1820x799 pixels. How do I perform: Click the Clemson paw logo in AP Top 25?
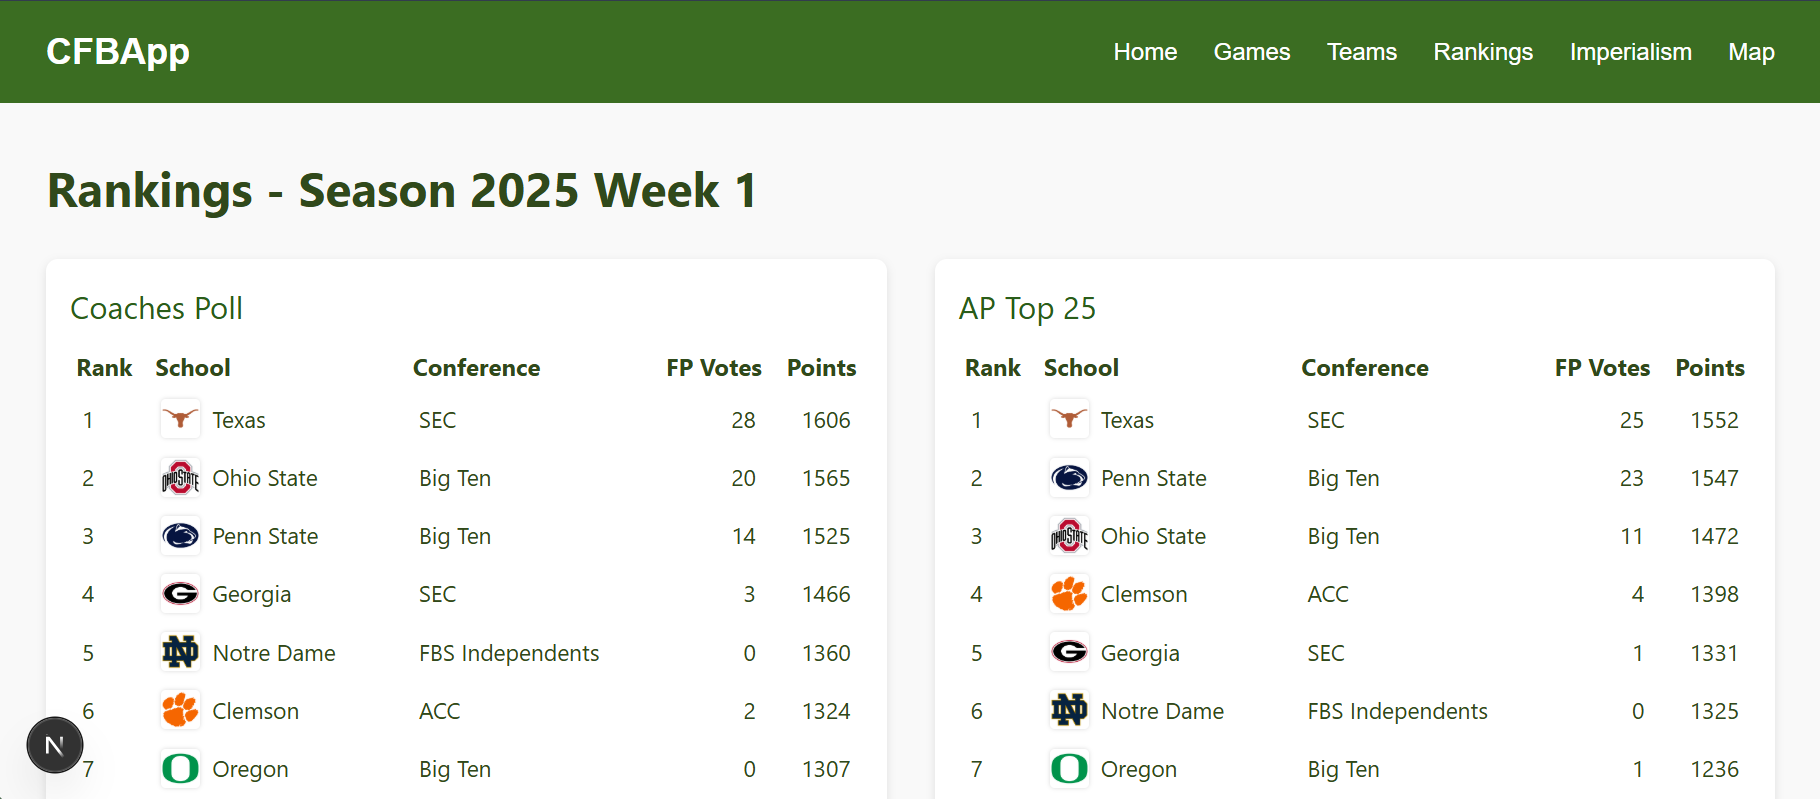(1068, 593)
